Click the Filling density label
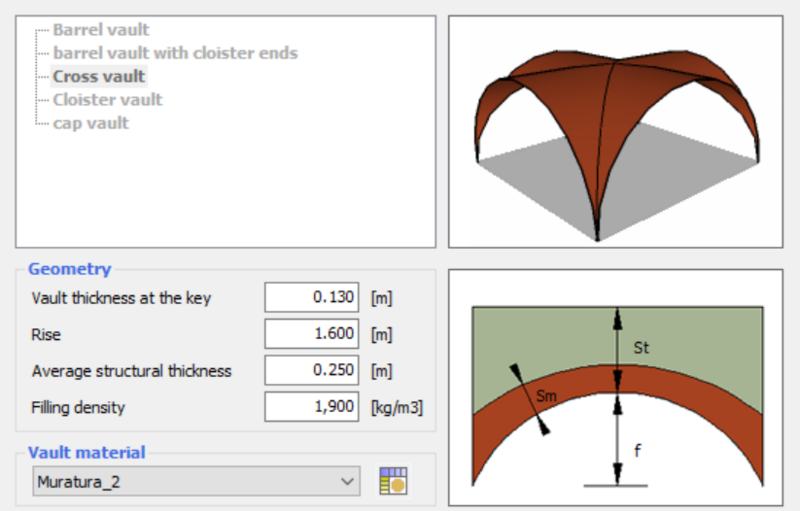Screen dimensions: 800x511 [x=78, y=407]
